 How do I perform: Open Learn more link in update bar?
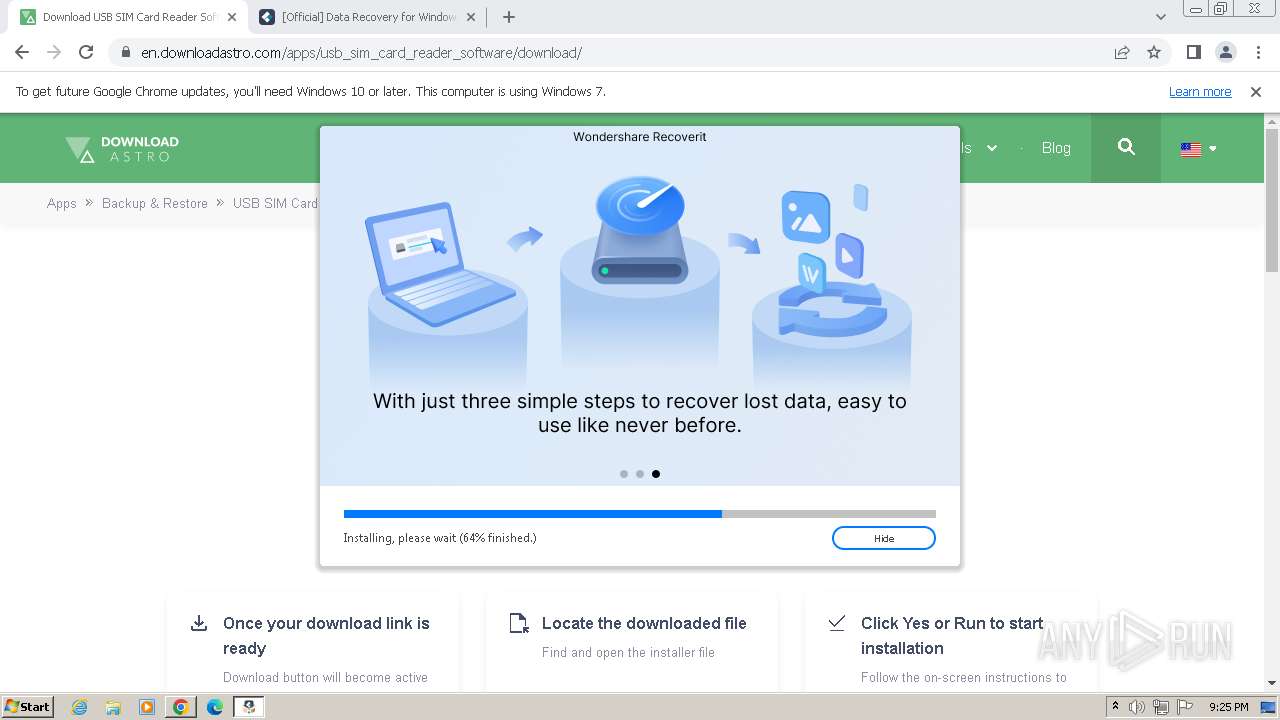coord(1200,91)
